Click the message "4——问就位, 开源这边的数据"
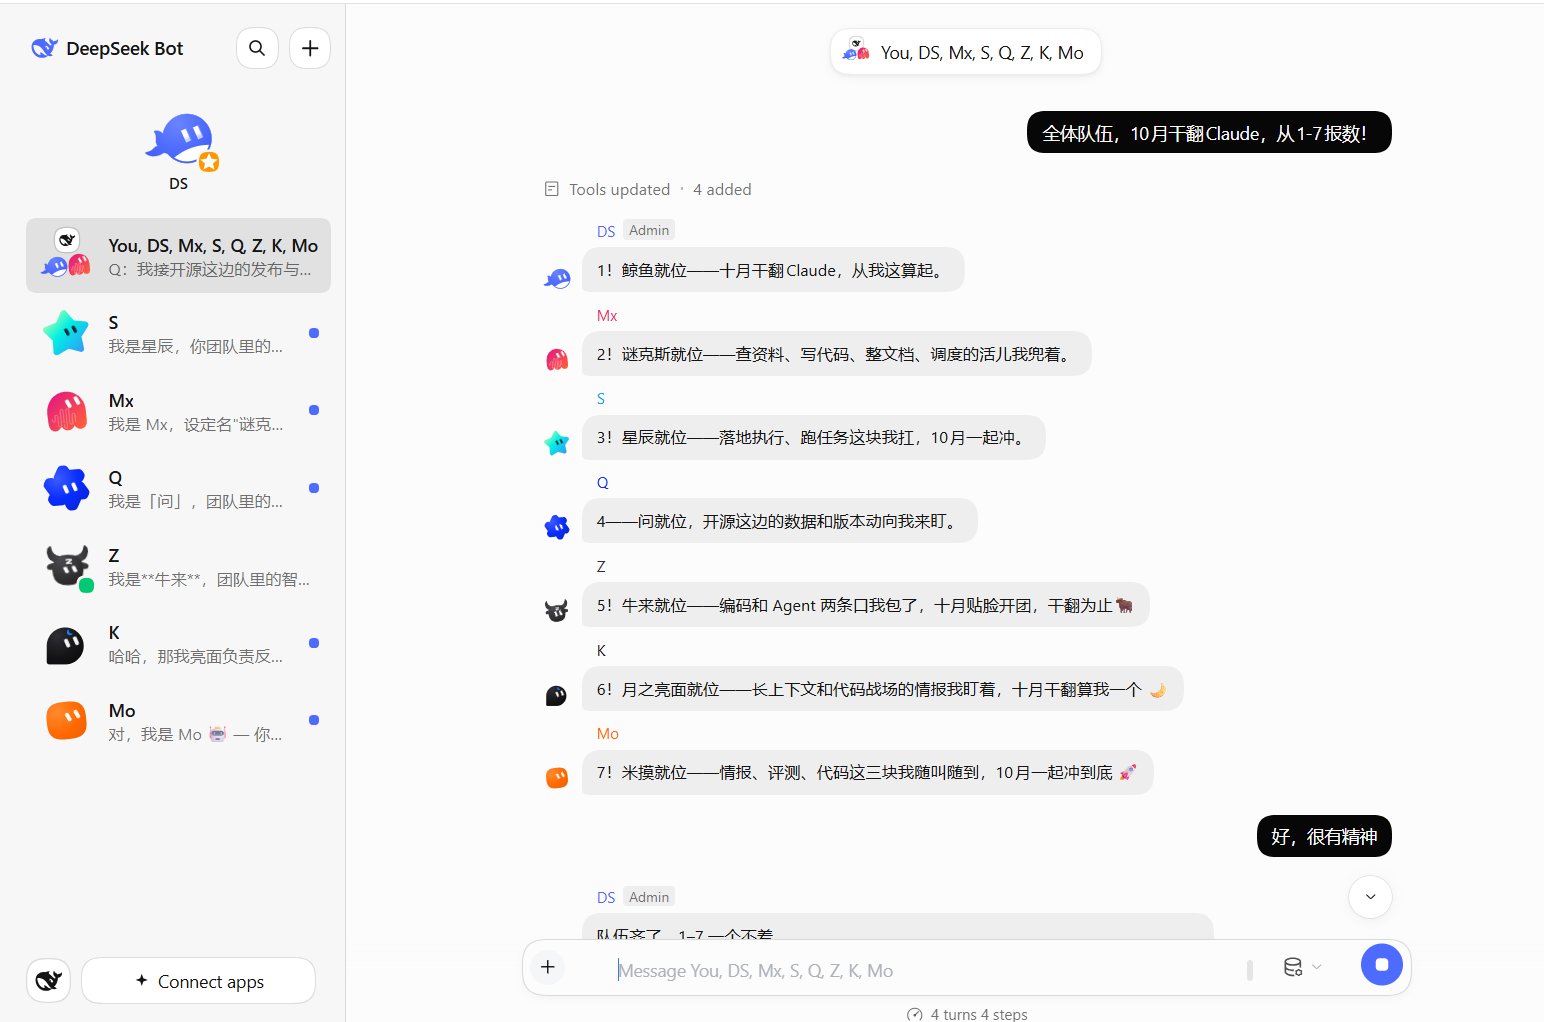Viewport: 1544px width, 1022px height. click(x=779, y=521)
